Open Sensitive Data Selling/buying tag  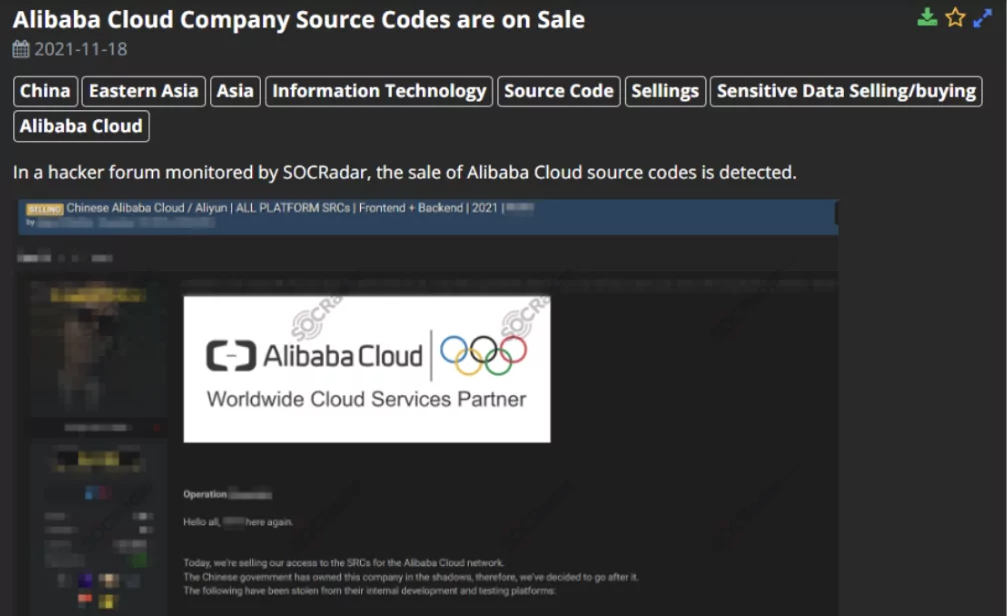click(x=846, y=91)
